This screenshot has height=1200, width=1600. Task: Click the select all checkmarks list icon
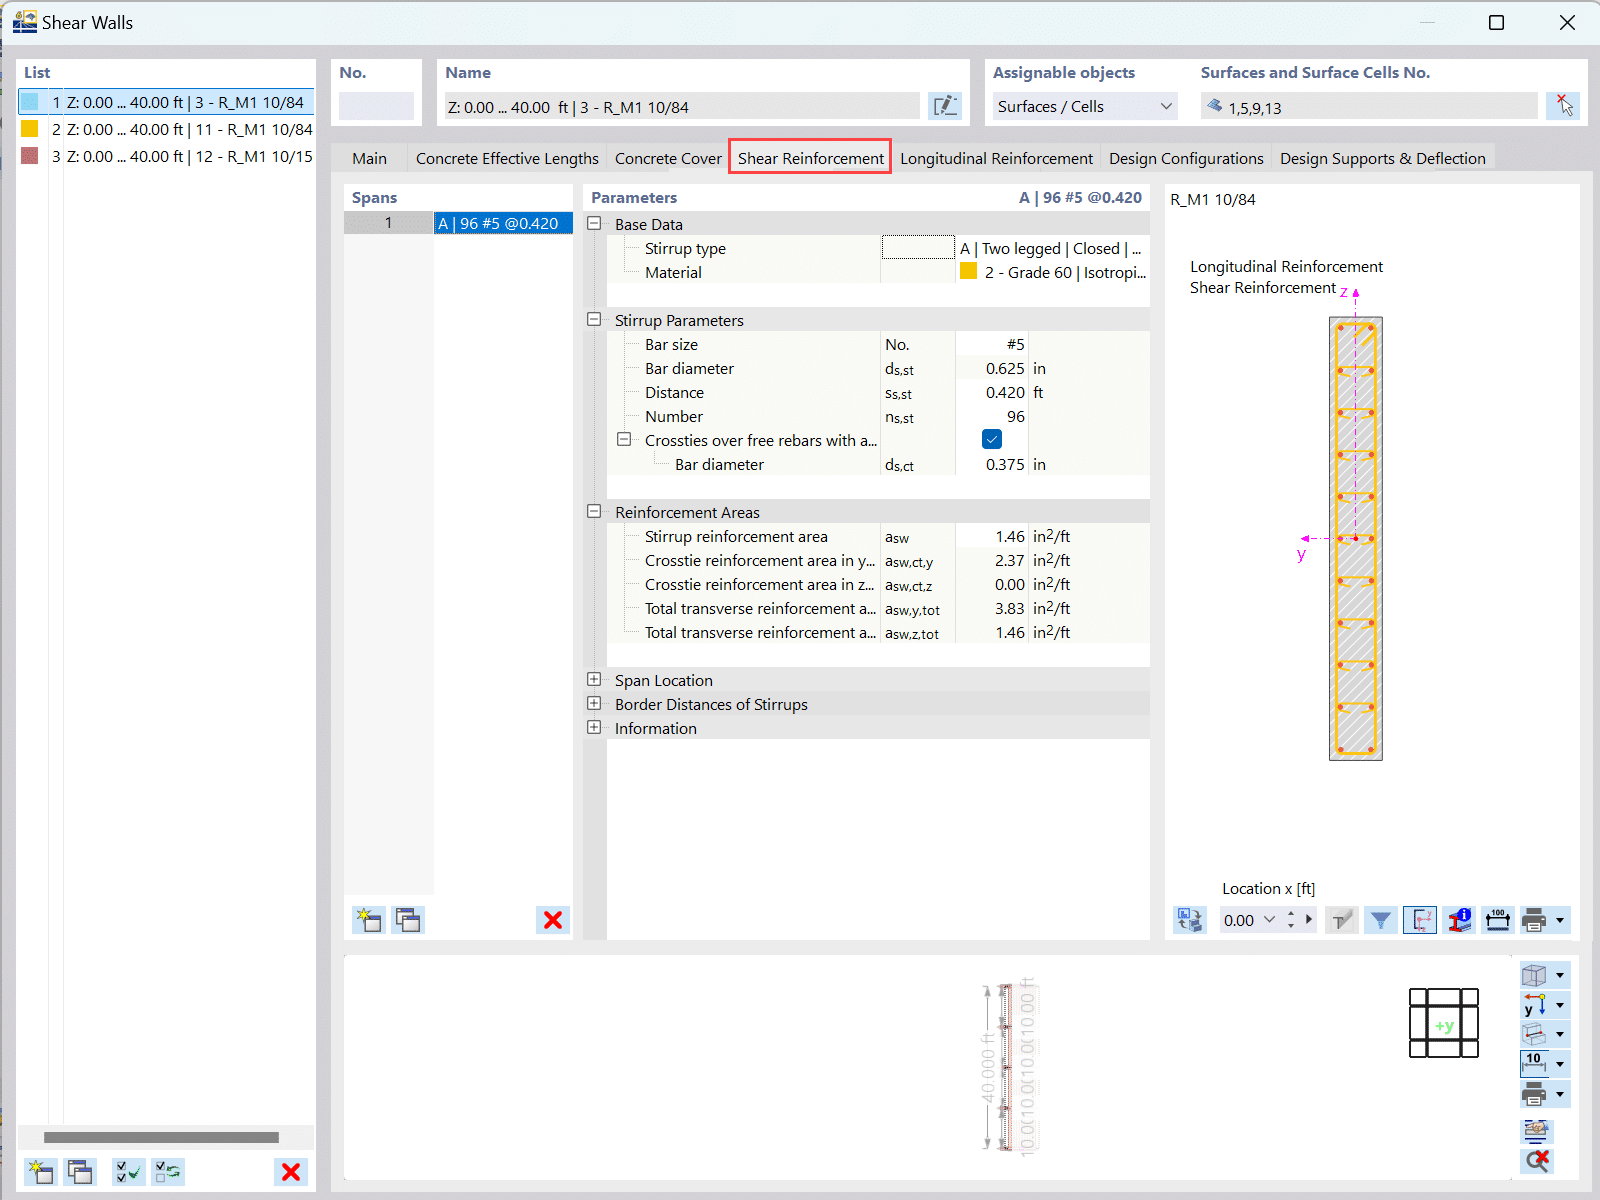click(x=128, y=1171)
